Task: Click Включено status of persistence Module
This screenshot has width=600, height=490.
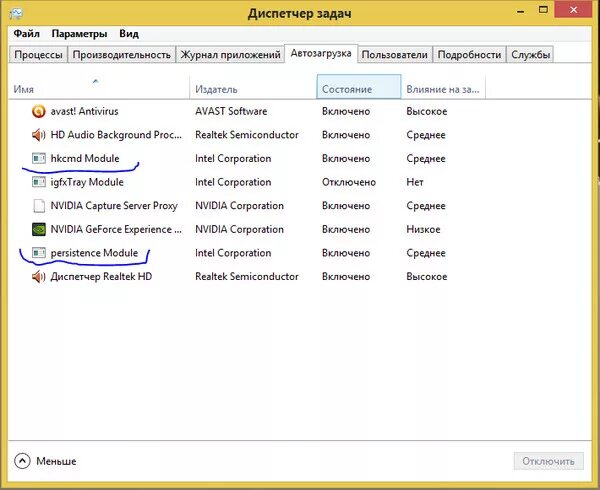Action: pyautogui.click(x=346, y=253)
